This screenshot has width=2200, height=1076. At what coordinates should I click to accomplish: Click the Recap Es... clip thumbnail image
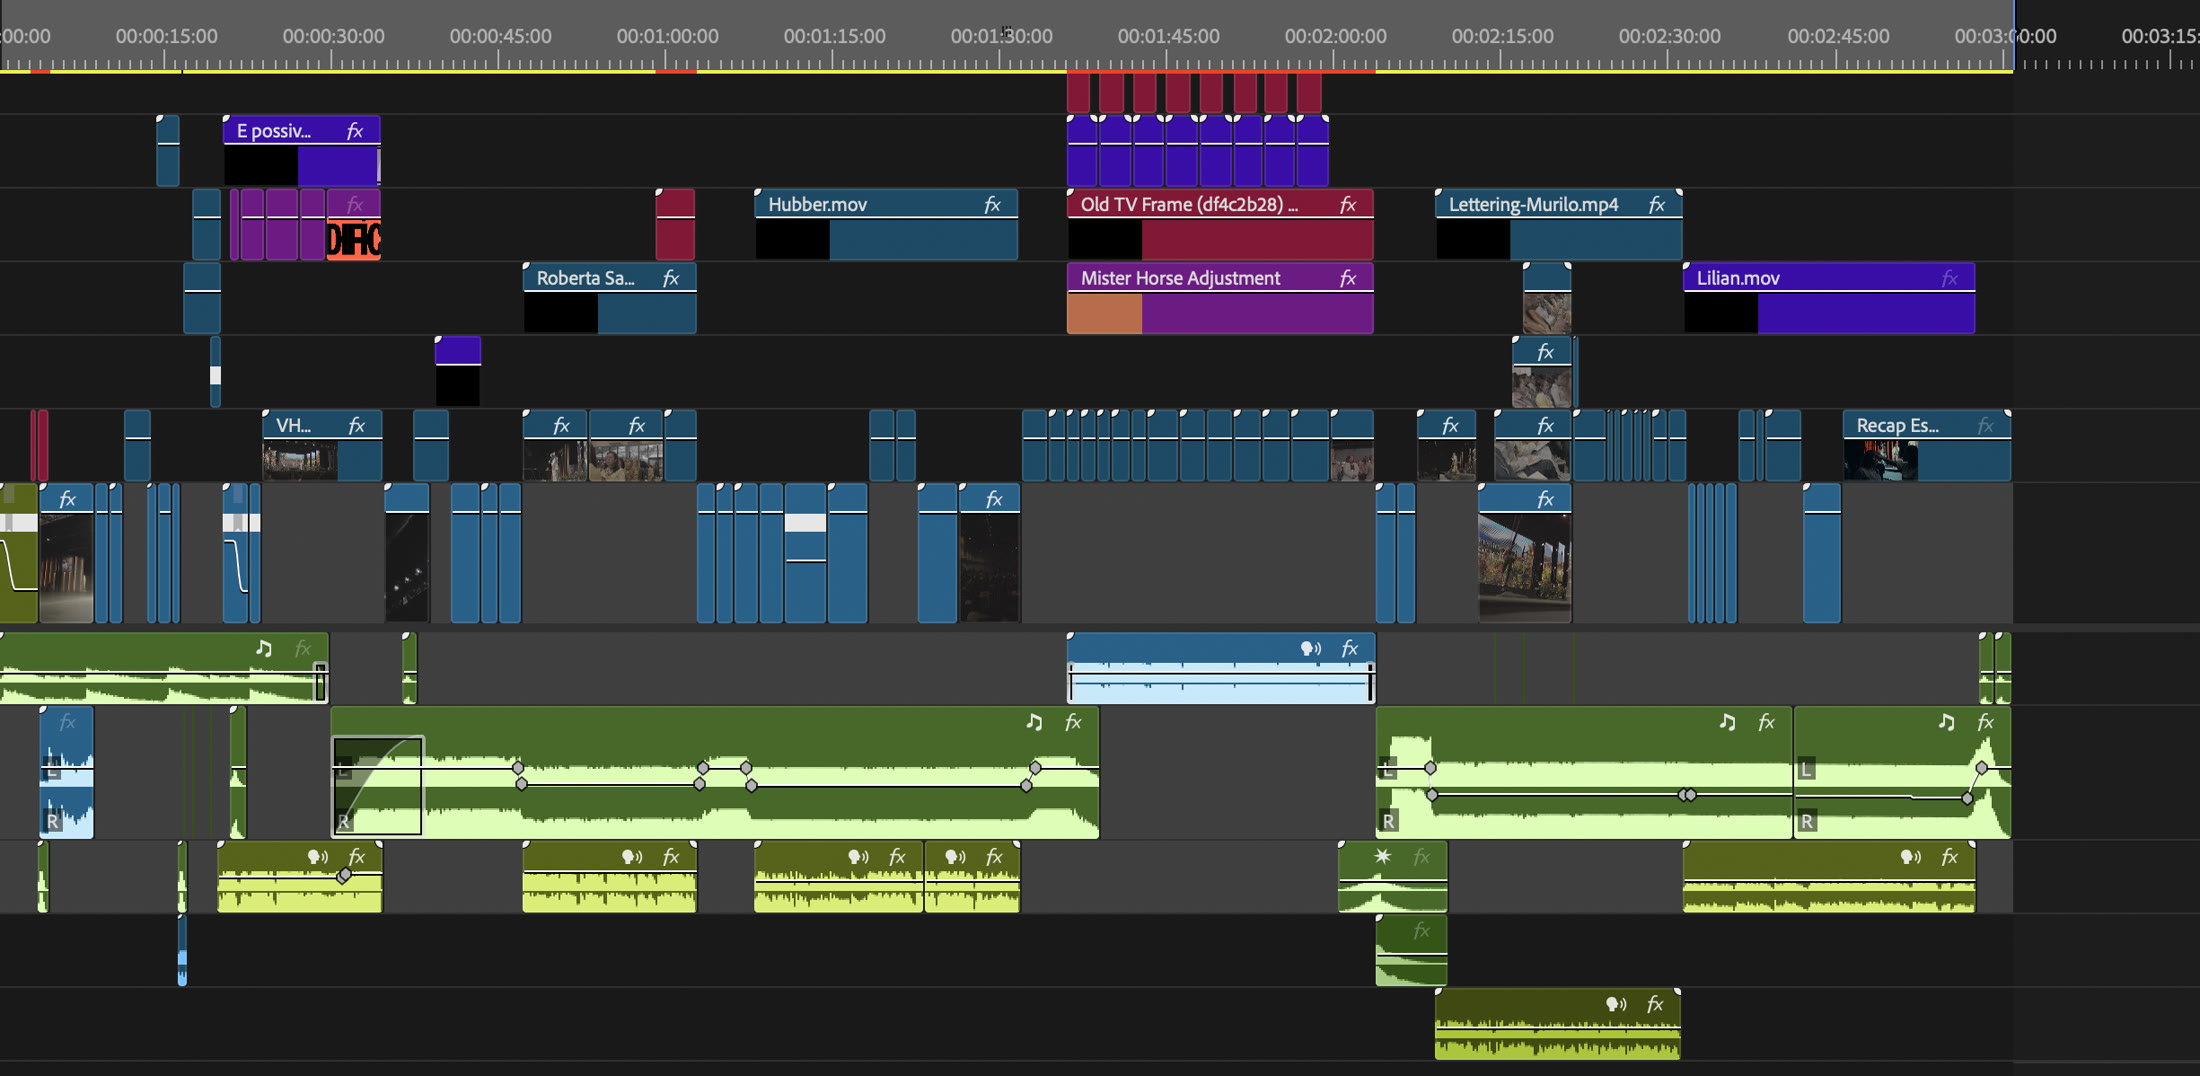pos(1880,460)
